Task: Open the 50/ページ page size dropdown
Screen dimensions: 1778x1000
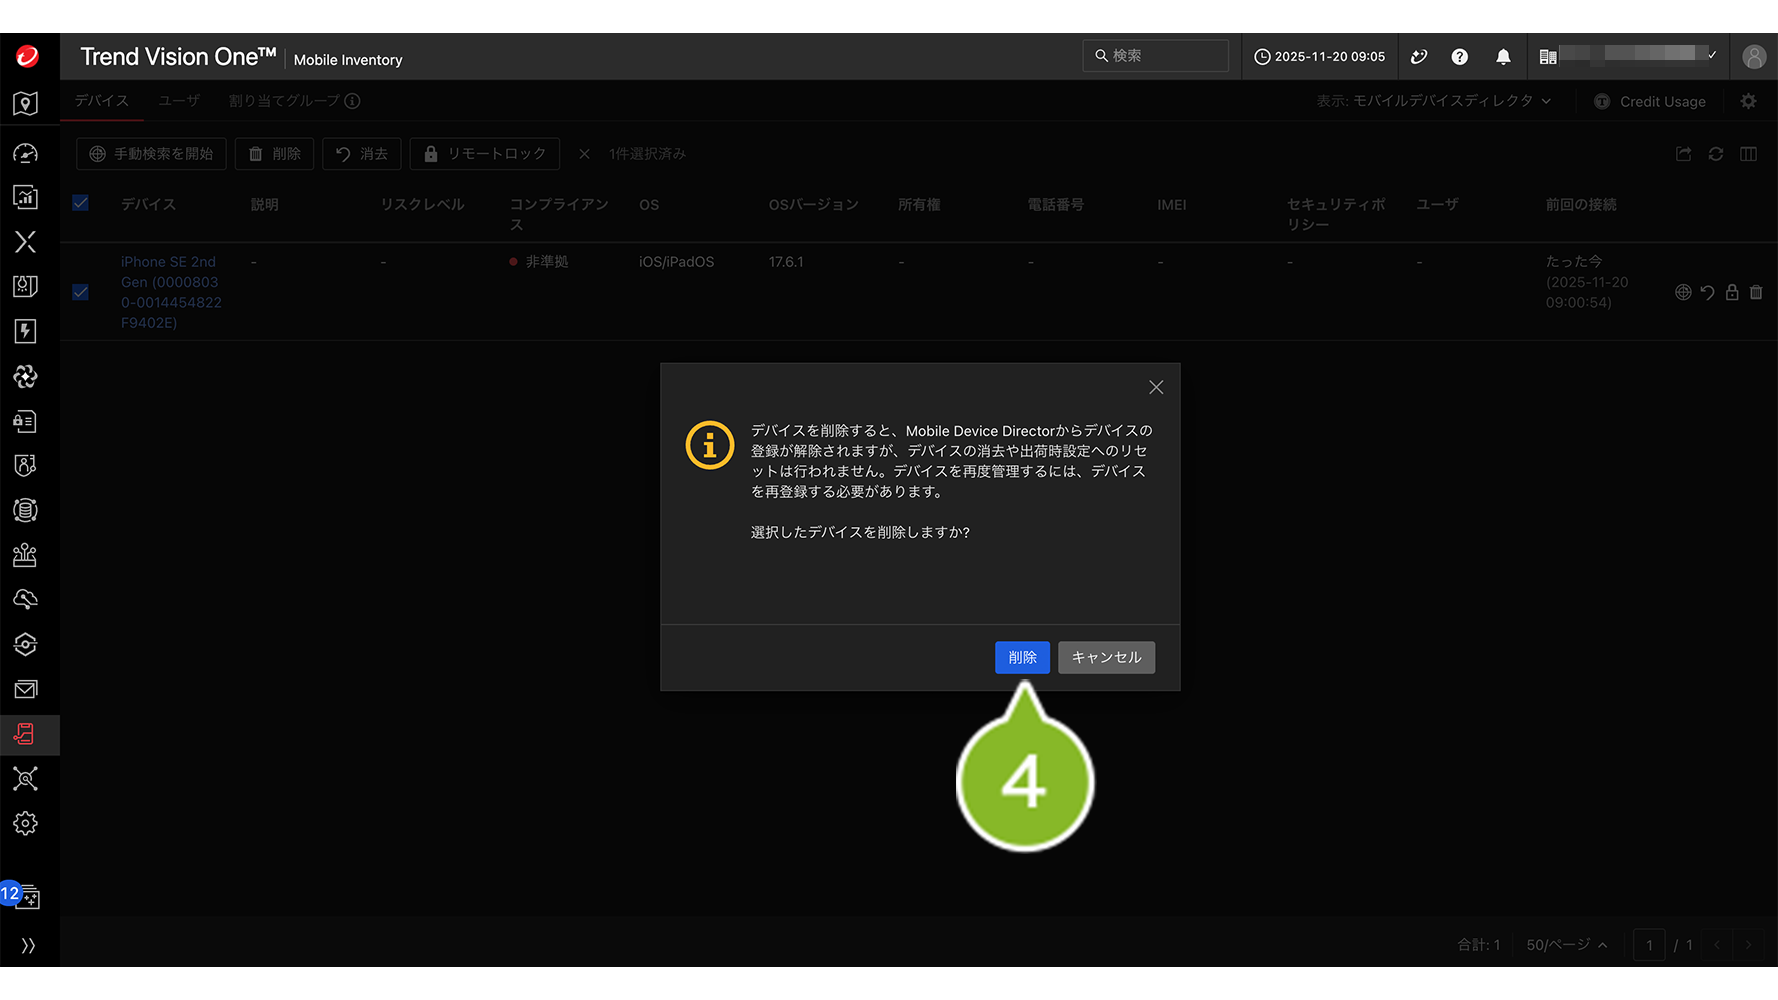Action: click(x=1566, y=945)
